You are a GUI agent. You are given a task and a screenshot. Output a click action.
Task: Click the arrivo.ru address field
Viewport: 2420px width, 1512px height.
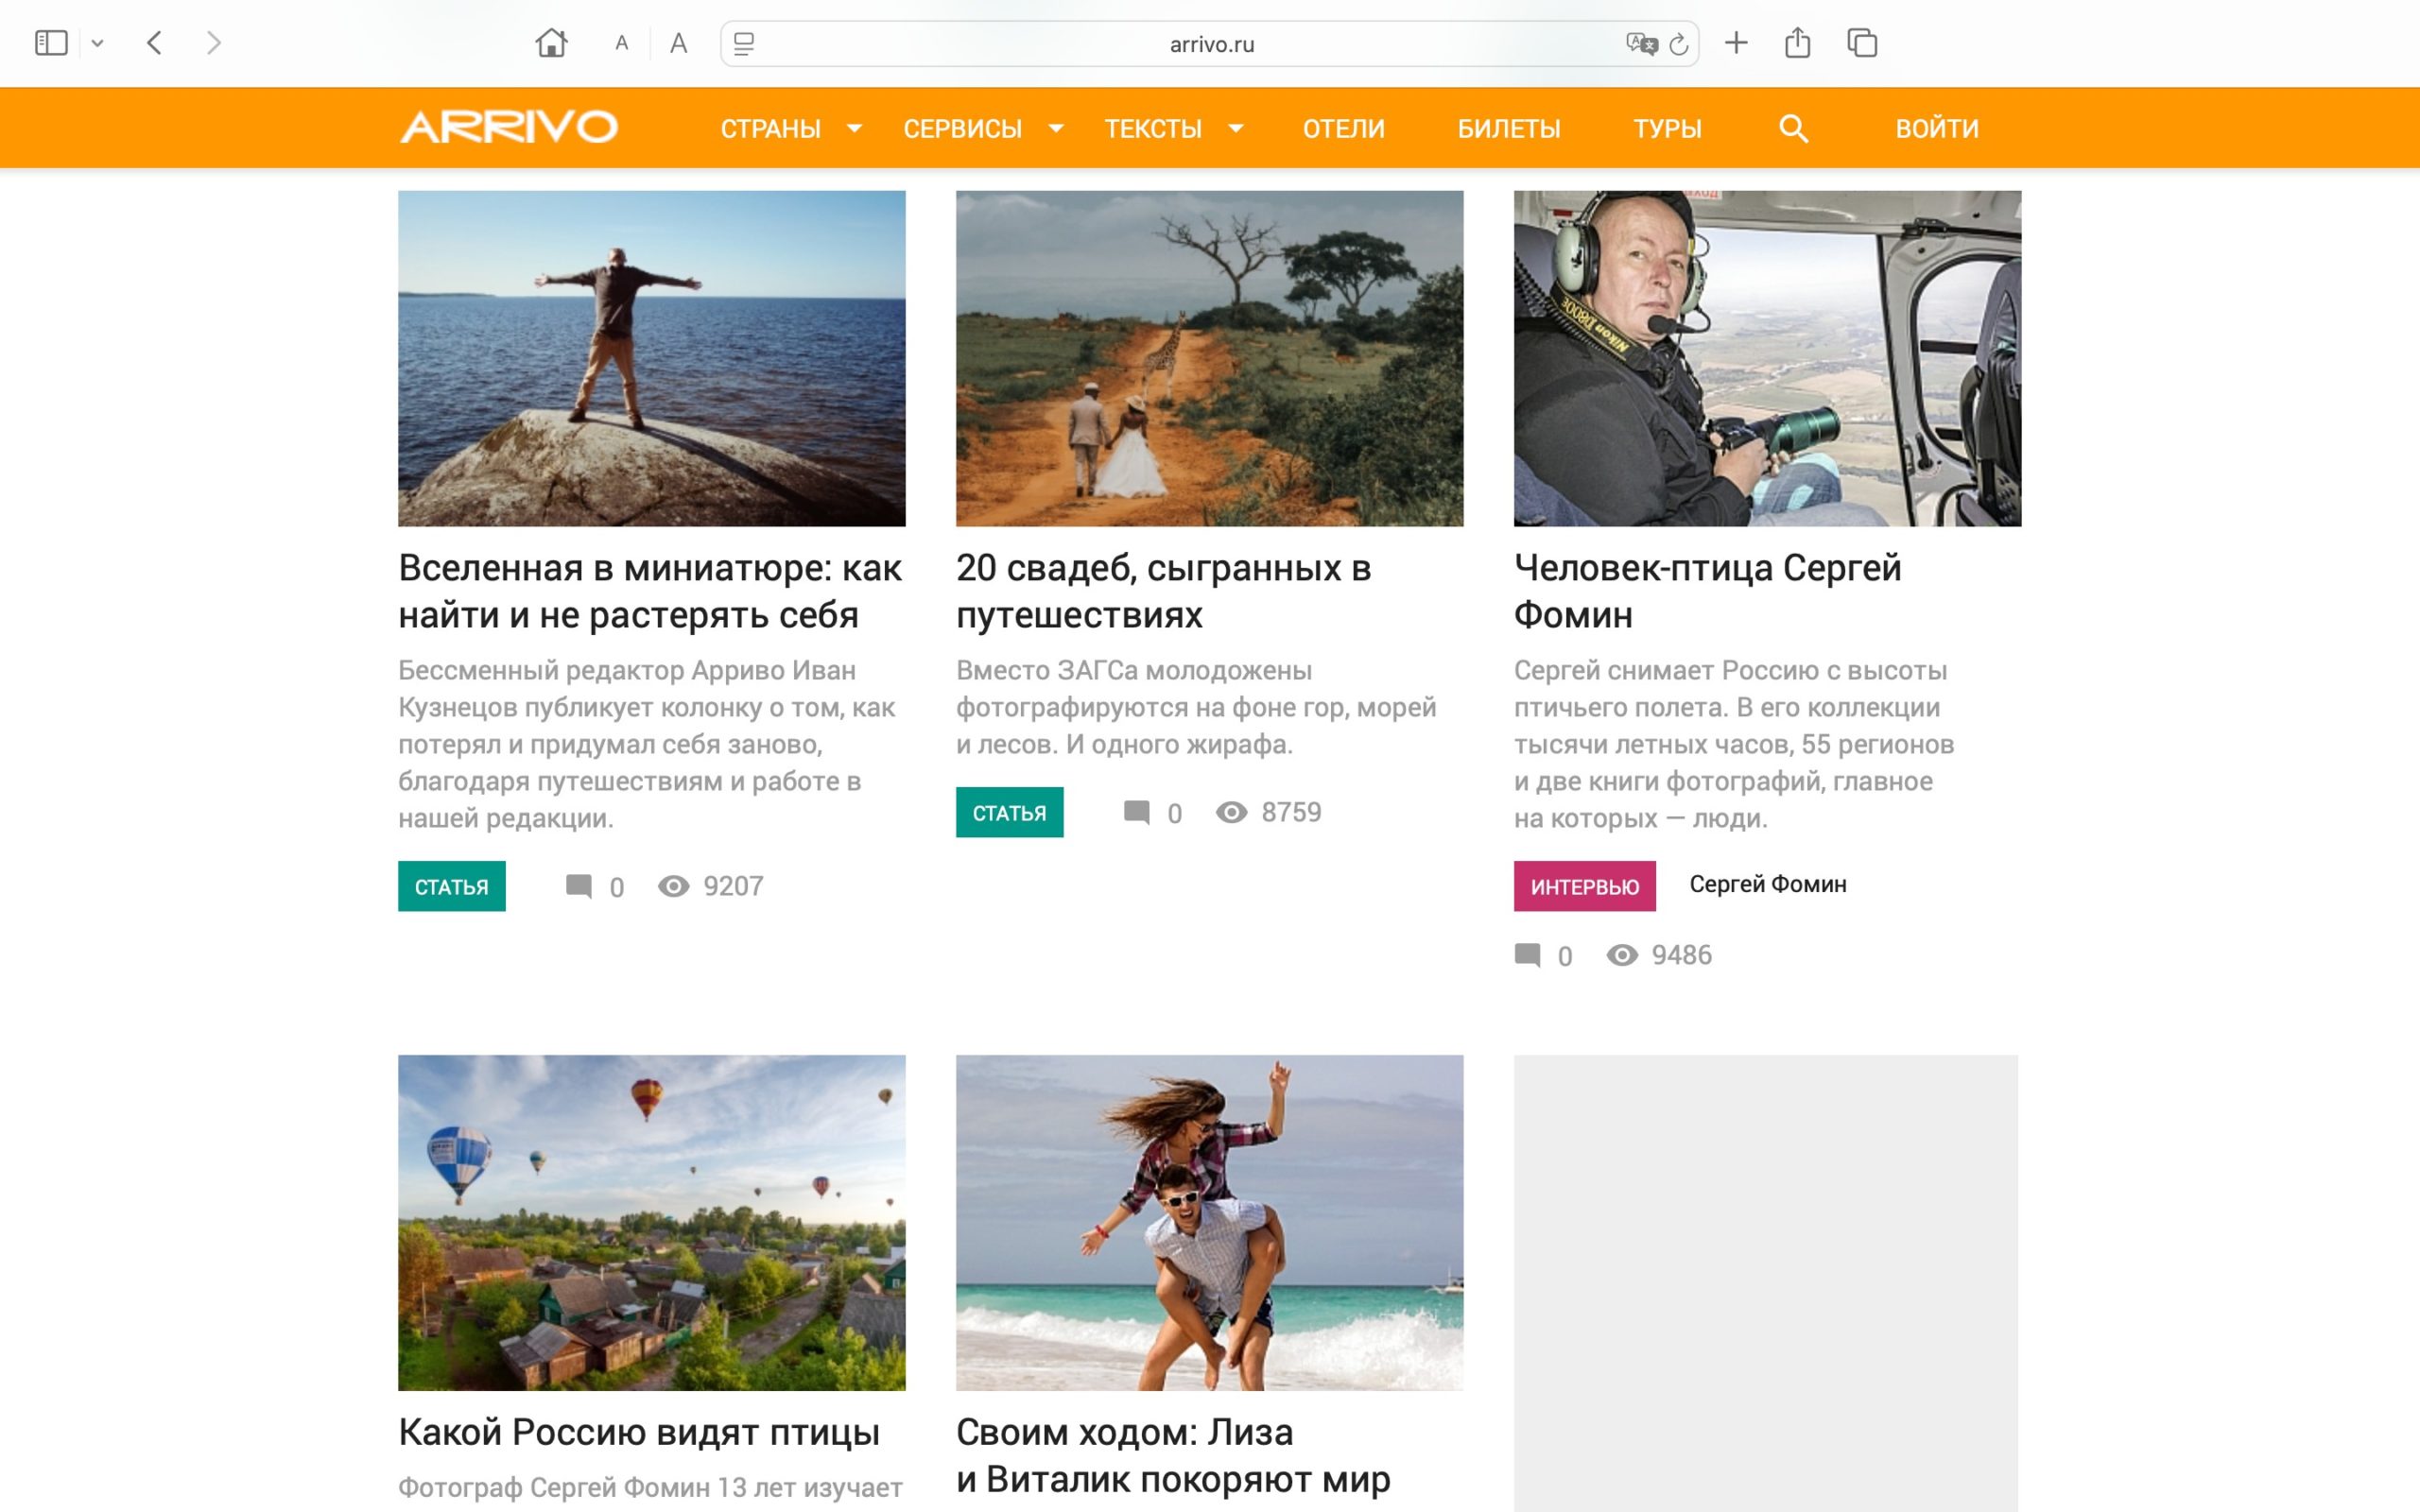(x=1210, y=44)
